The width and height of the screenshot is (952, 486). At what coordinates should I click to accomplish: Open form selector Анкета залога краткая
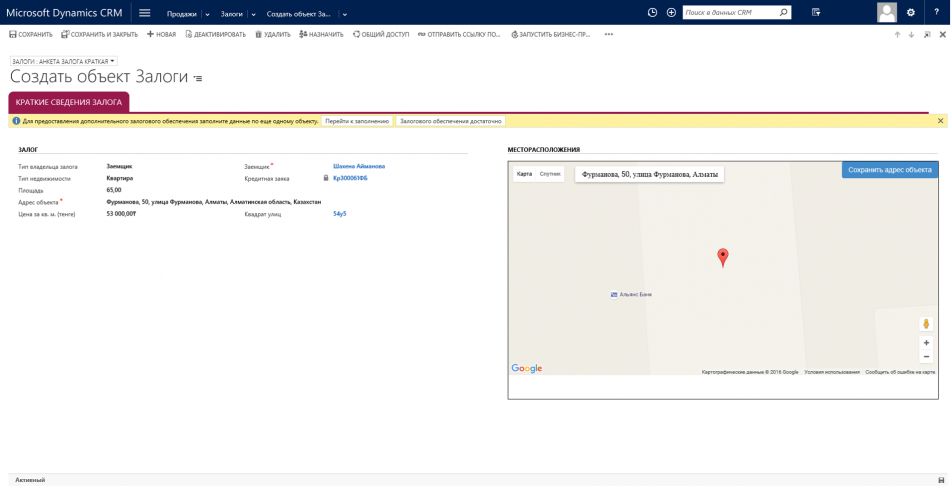[64, 61]
